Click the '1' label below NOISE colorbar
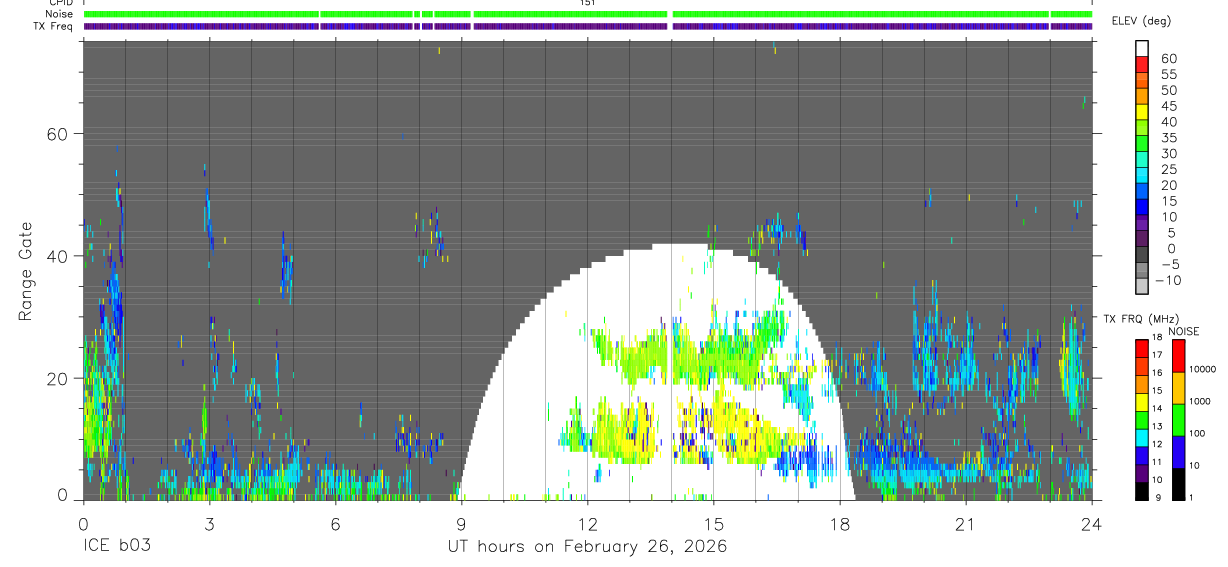The height and width of the screenshot is (567, 1228). pos(1192,497)
